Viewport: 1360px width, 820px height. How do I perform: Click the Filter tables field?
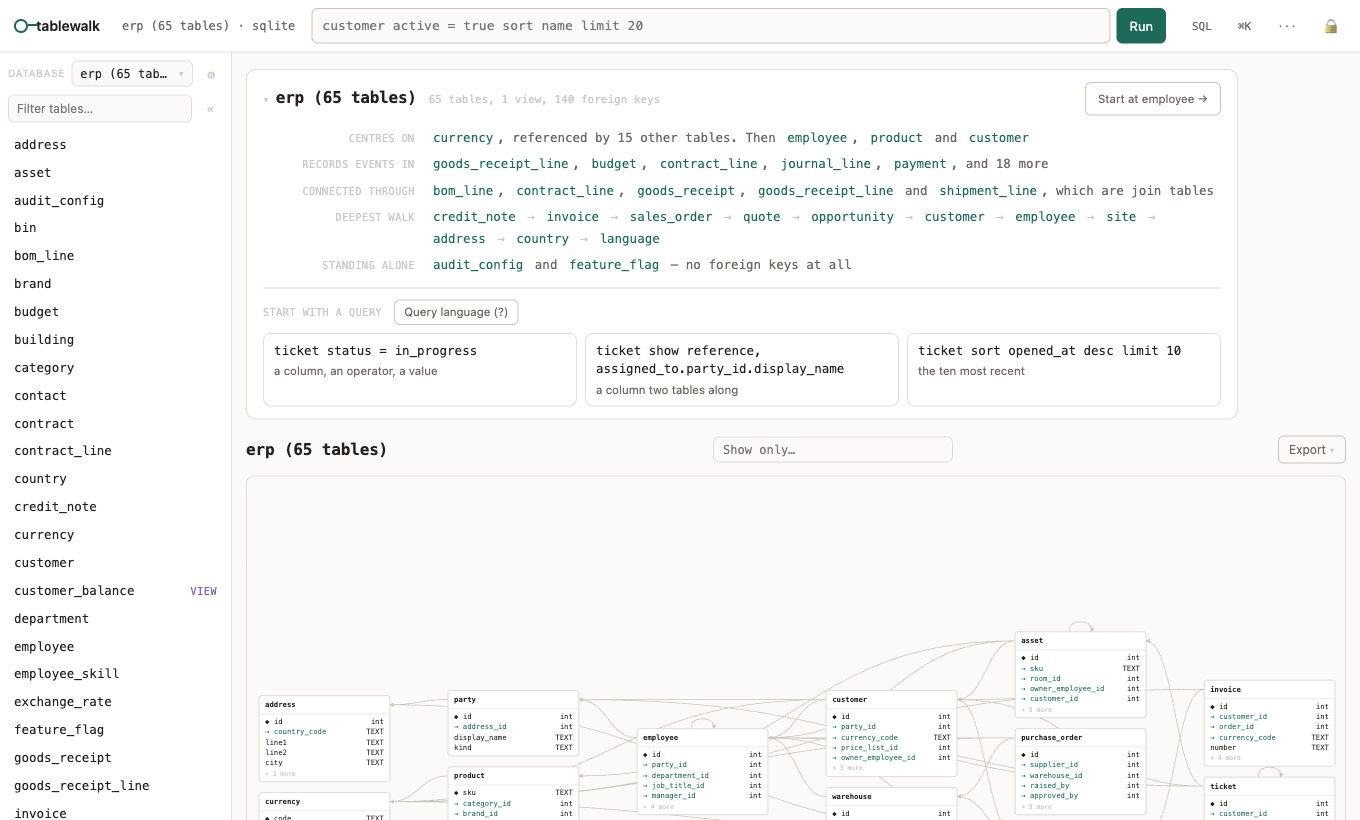tap(100, 108)
